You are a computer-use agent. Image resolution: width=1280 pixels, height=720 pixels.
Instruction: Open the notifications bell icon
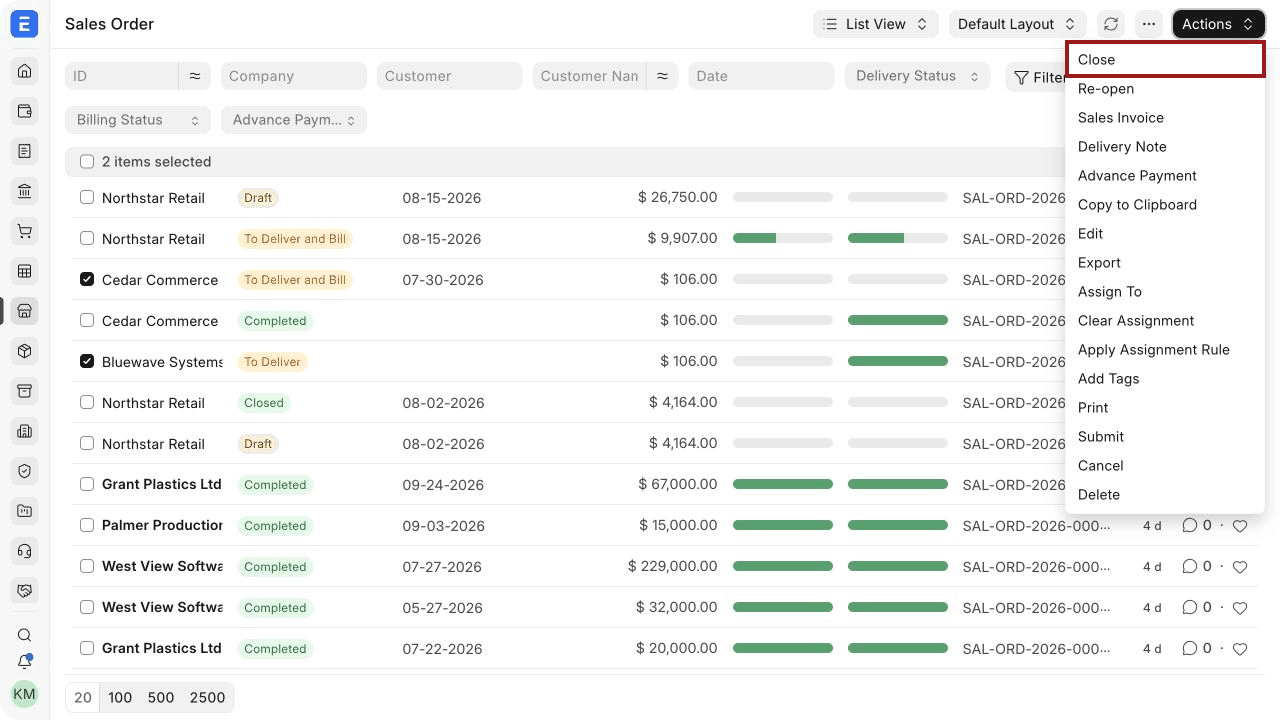25,662
